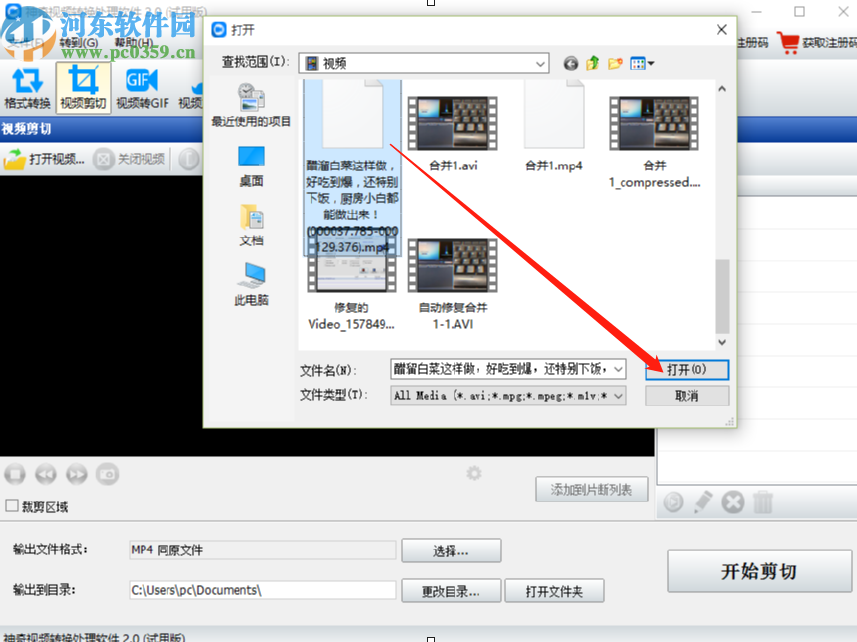The image size is (857, 642).
Task: Click the 开始剪切 start cutting button
Action: (759, 572)
